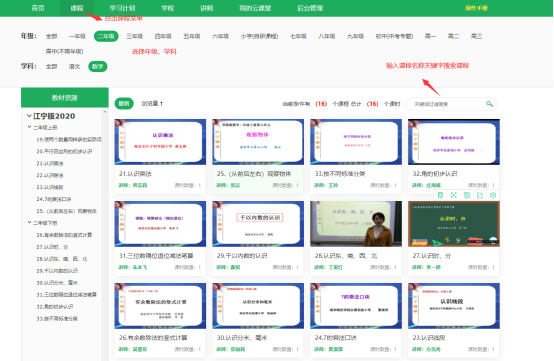Open the 后台管理 menu
Viewport: 554px width, 361px height.
310,8
